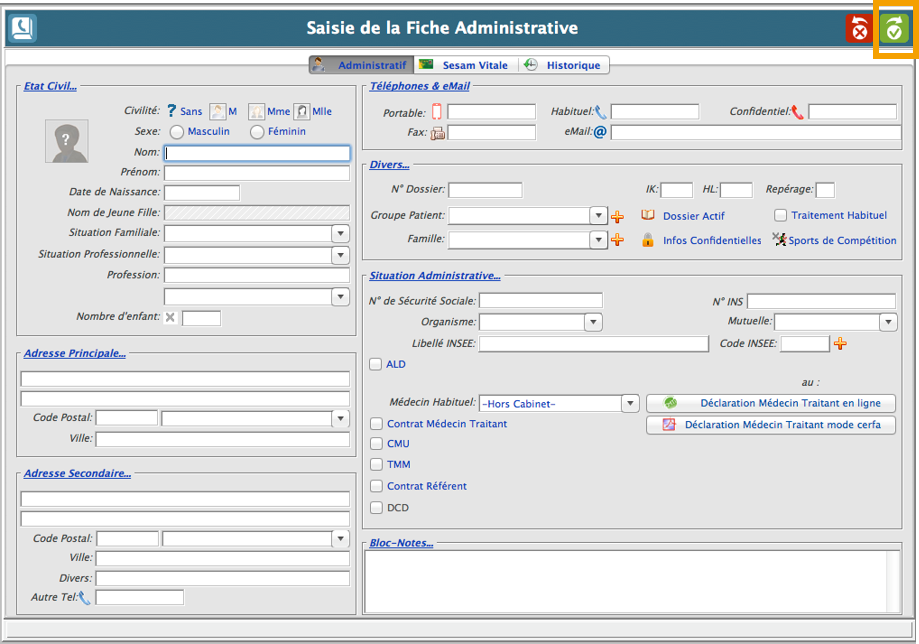This screenshot has height=644, width=919.
Task: Open the 'Situation Administrative...' link
Action: click(x=435, y=275)
